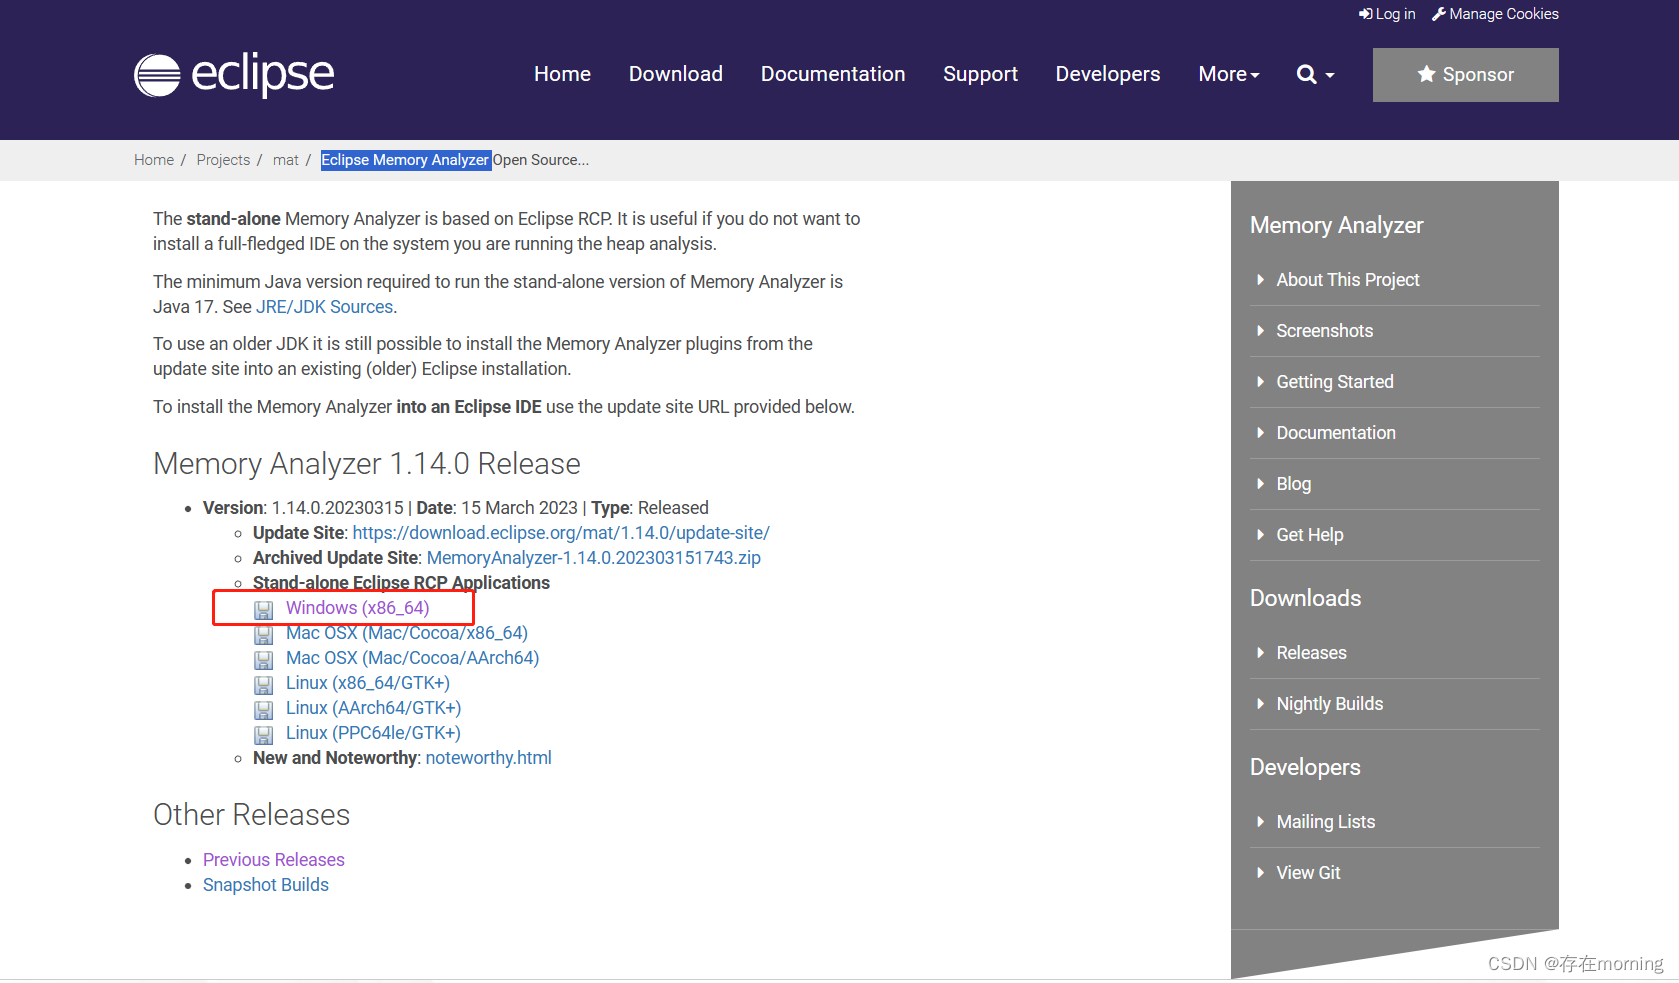Download Linux (PPC64le/GTK+) build
This screenshot has height=983, width=1679.
[x=373, y=733]
